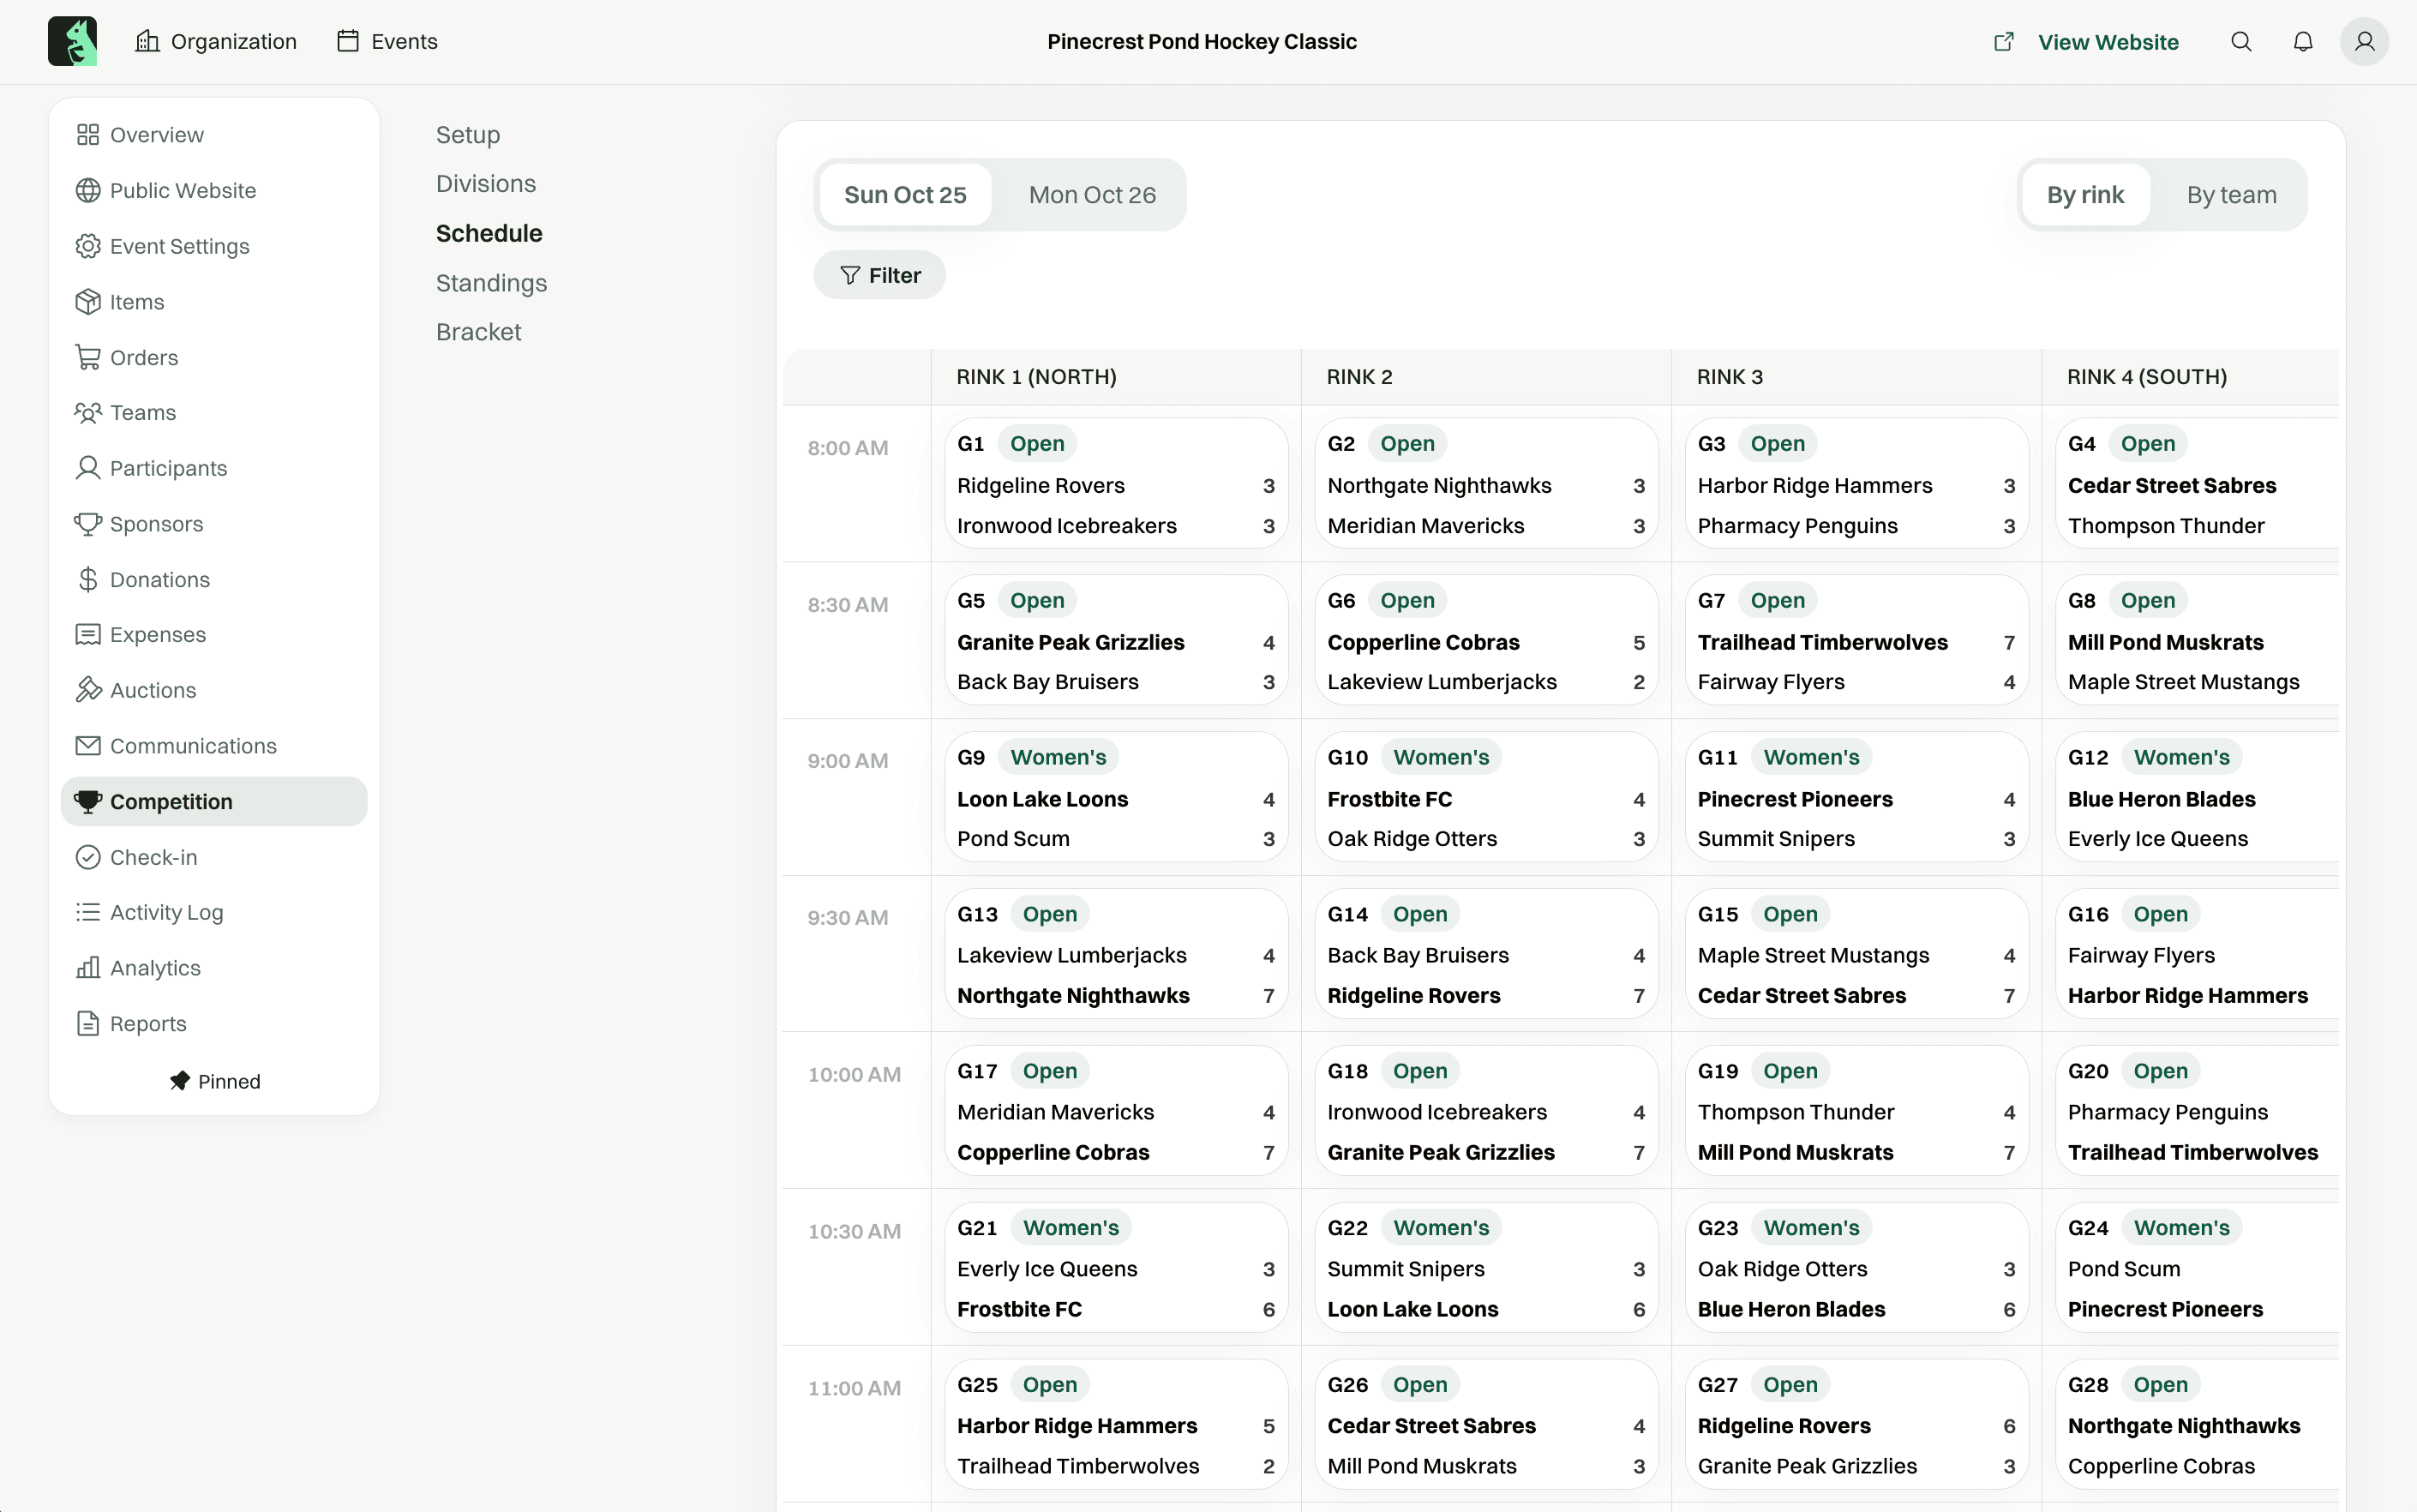Click the Sponsors trophy icon

pyautogui.click(x=88, y=524)
